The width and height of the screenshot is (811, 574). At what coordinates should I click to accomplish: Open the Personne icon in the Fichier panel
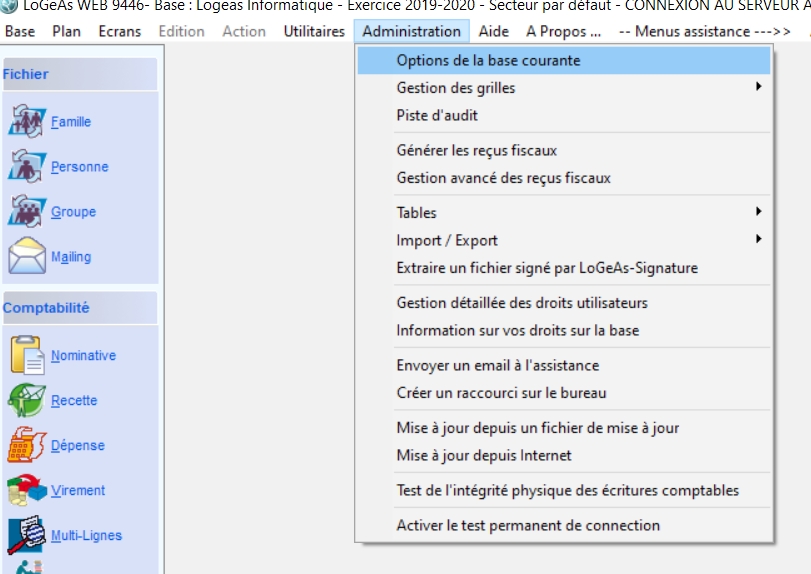(27, 166)
